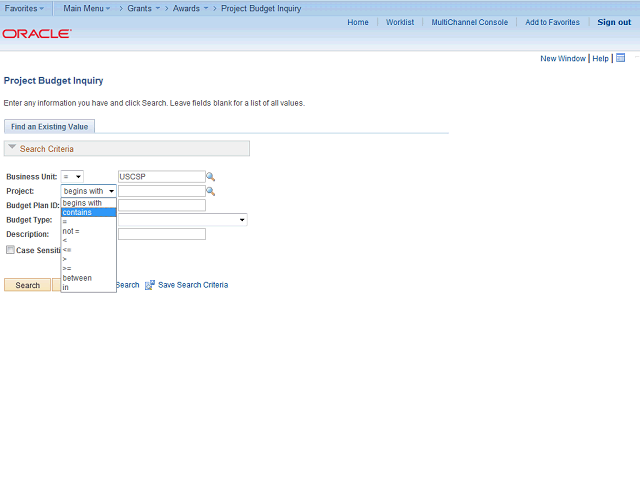Open Business Unit lookup magnifier icon
This screenshot has width=640, height=480.
210,177
